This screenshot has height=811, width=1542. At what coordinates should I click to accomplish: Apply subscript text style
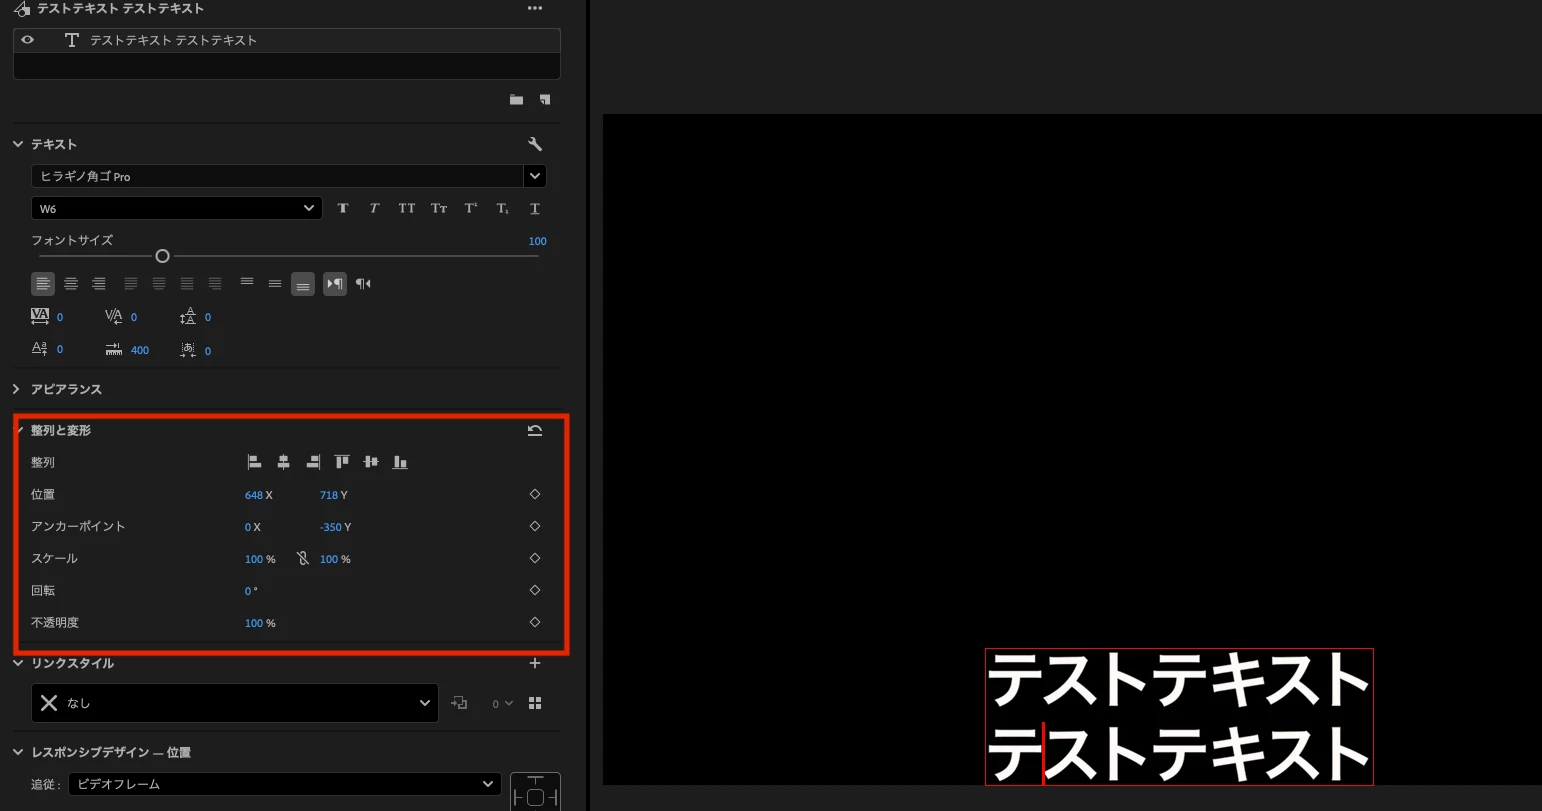click(502, 208)
